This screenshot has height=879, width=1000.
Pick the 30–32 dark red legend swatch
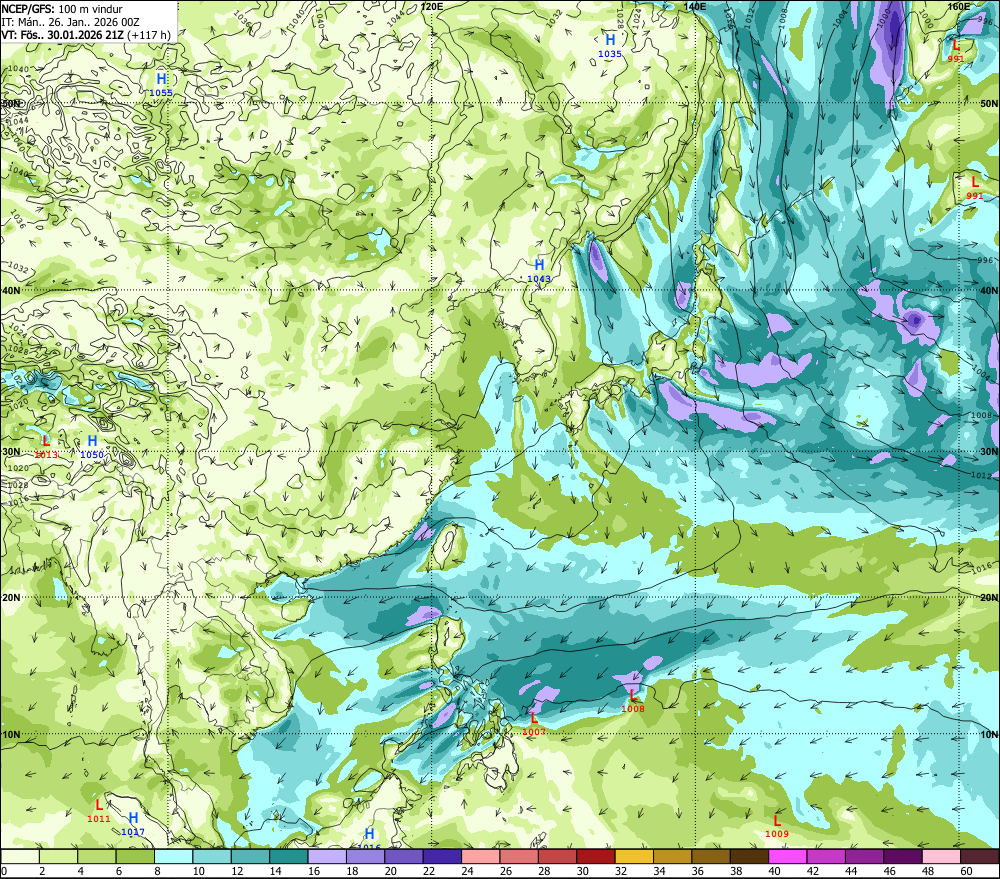click(x=596, y=856)
